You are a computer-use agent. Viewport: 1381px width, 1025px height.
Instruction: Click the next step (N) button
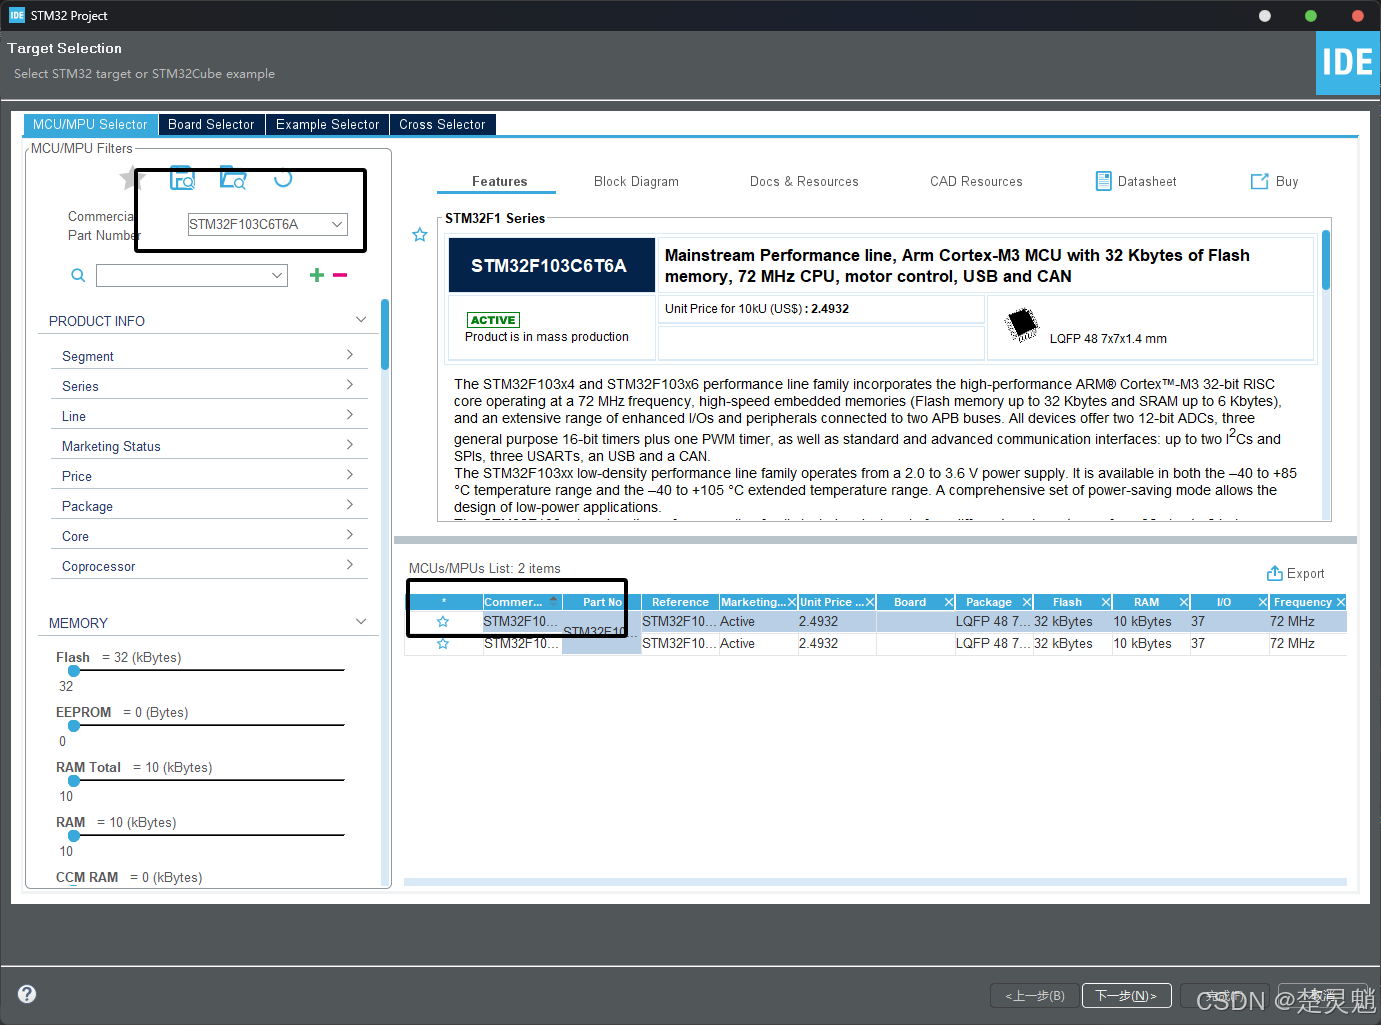1126,996
